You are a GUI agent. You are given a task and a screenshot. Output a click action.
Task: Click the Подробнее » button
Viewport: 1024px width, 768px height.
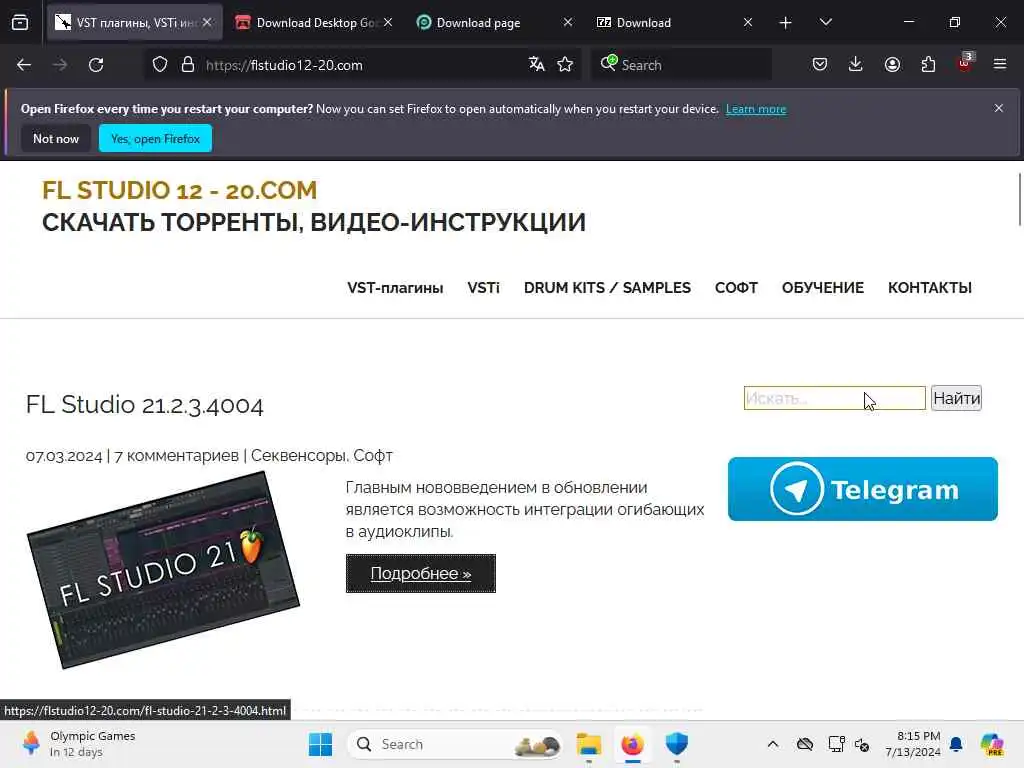[x=421, y=573]
